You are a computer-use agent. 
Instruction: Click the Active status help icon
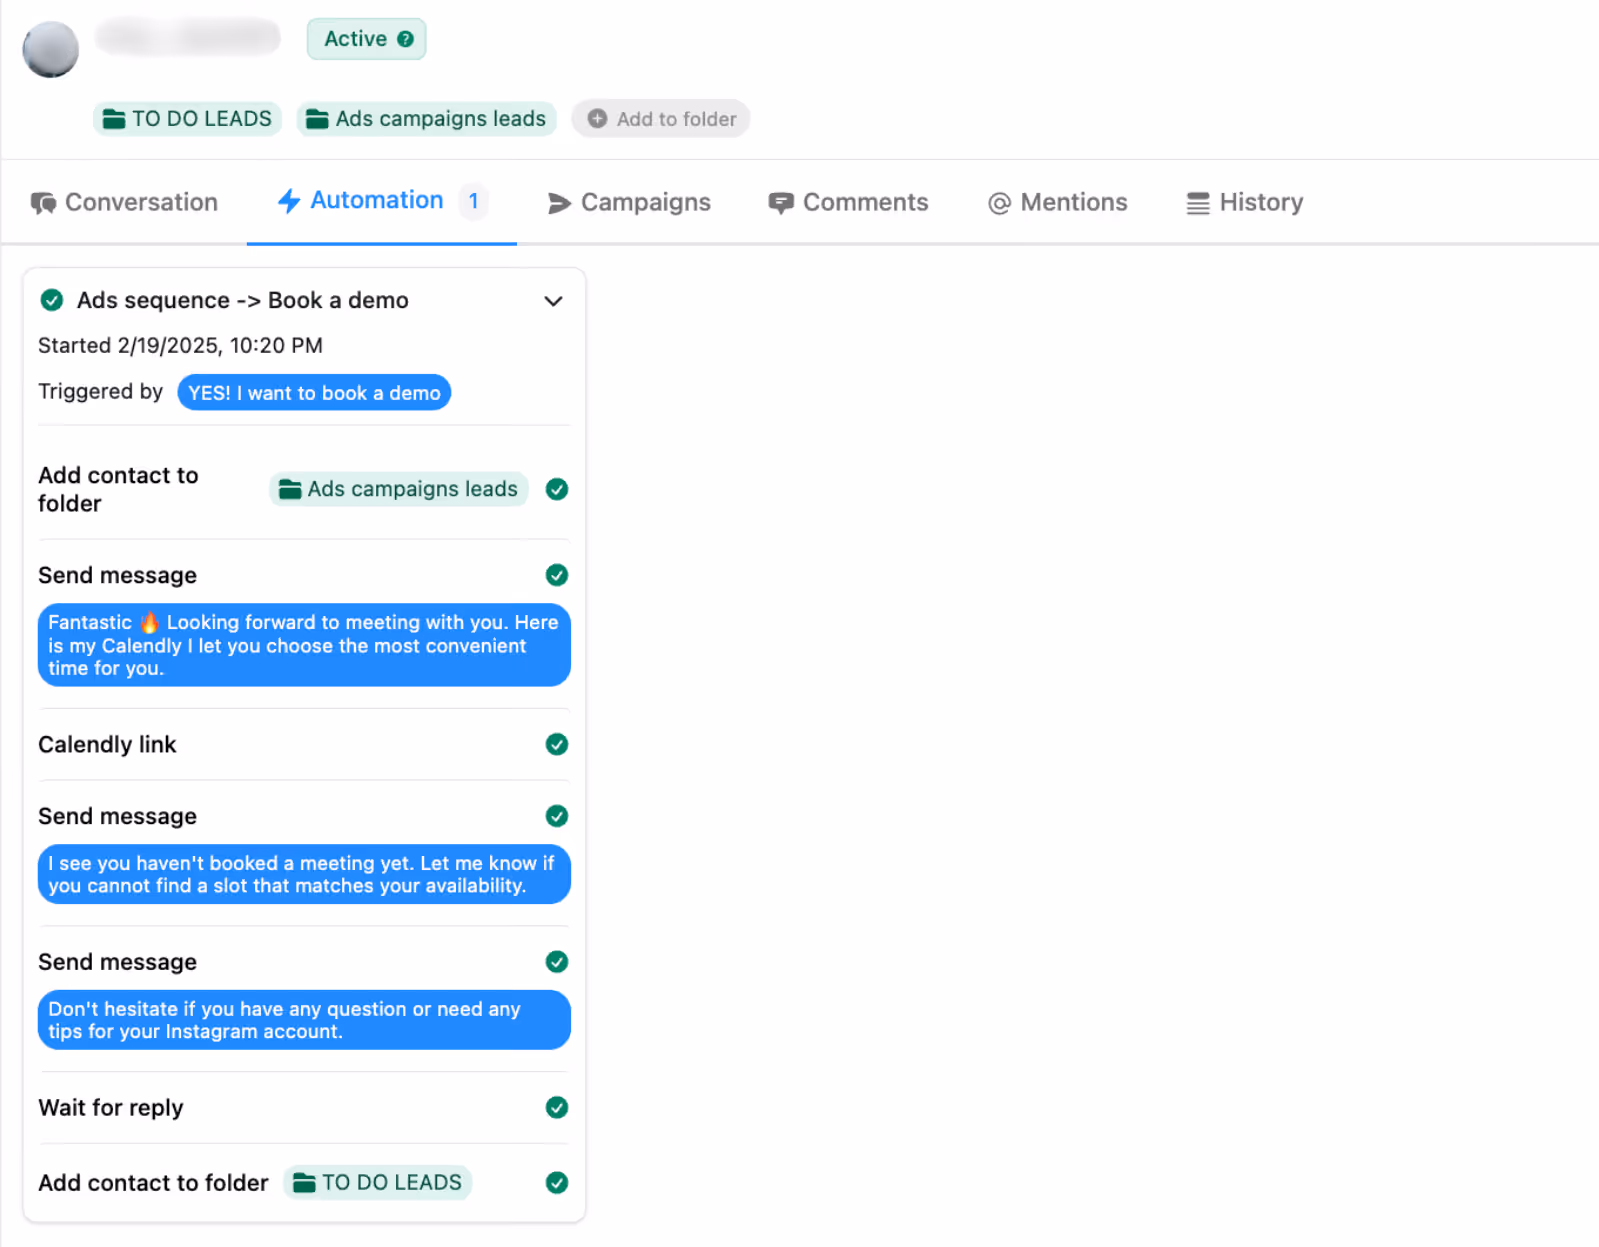(405, 39)
